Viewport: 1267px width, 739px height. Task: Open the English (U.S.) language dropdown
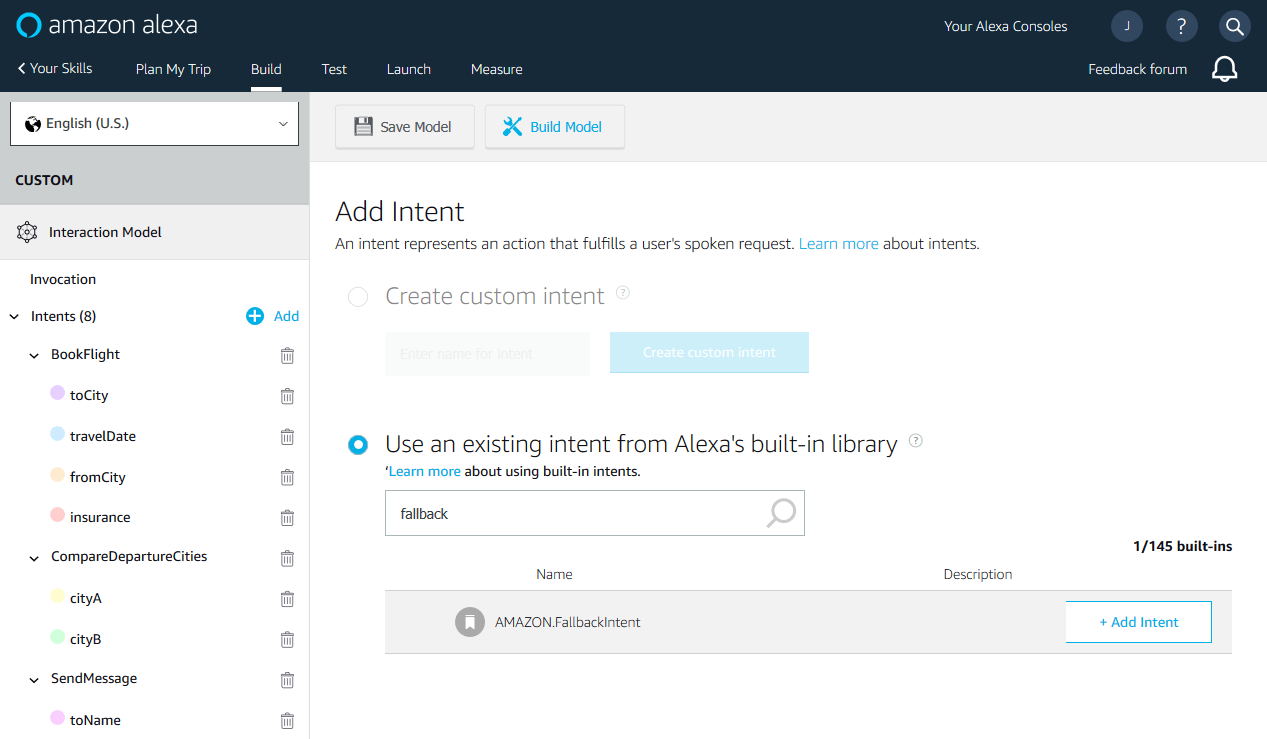(154, 122)
